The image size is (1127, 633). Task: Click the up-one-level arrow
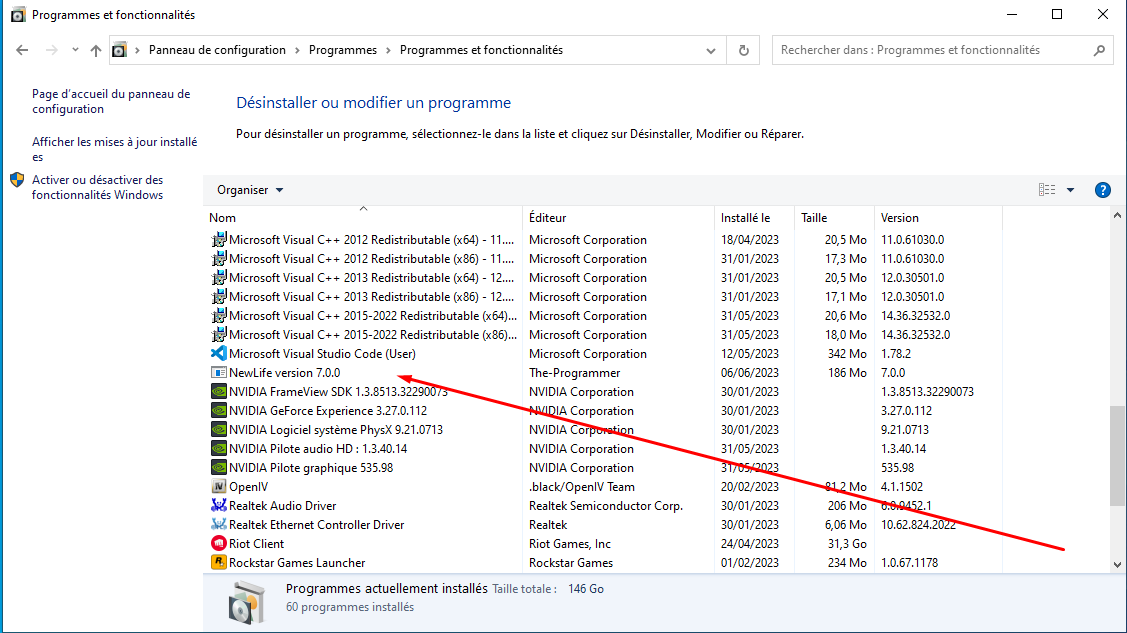coord(96,50)
